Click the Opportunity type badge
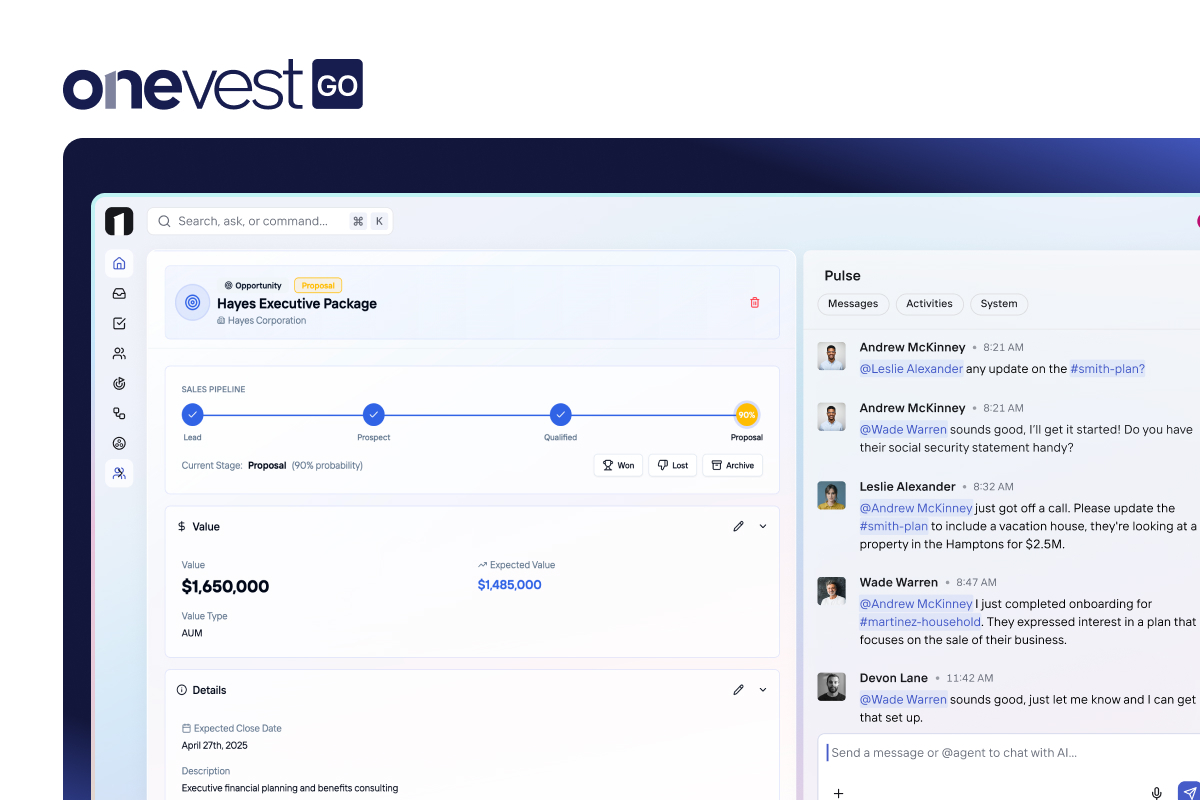This screenshot has height=800, width=1200. point(253,285)
